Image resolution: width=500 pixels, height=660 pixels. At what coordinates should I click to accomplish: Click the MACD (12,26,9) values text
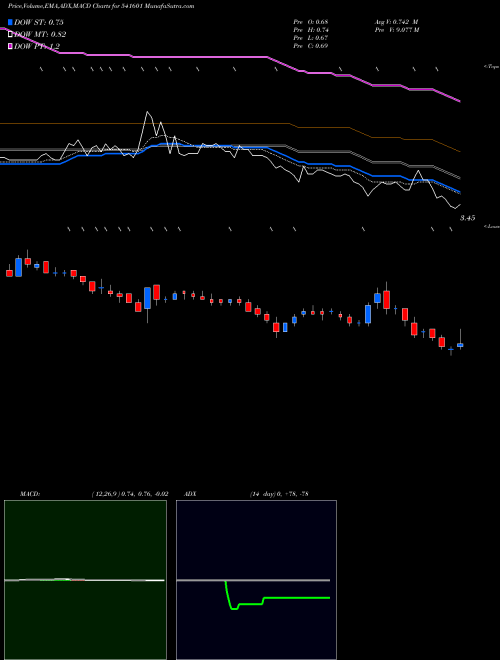(x=130, y=494)
